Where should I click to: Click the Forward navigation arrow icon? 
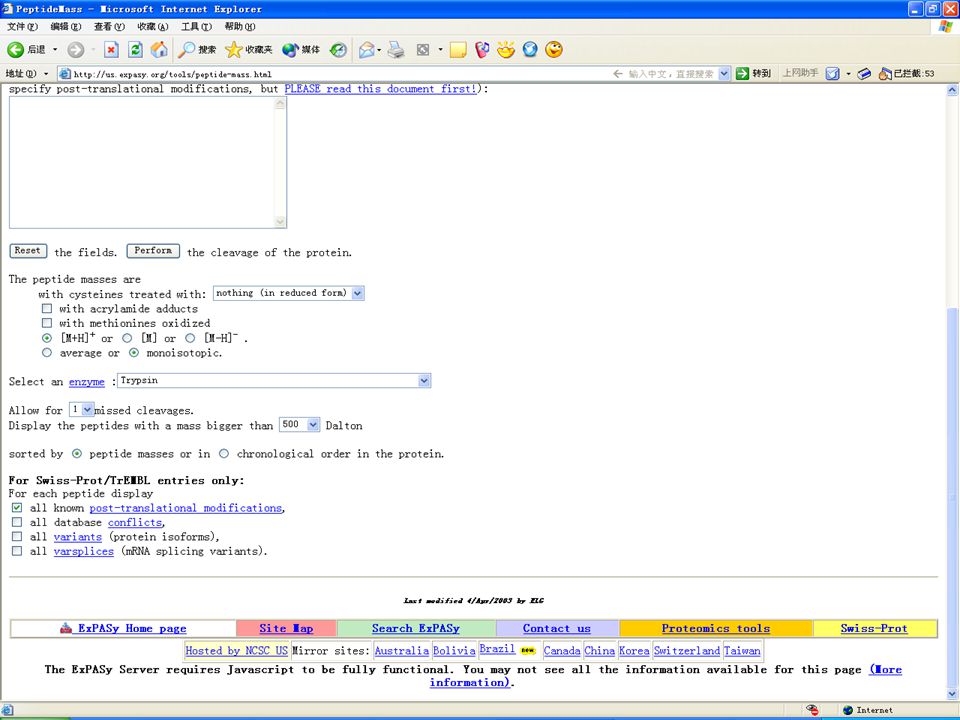pyautogui.click(x=75, y=50)
